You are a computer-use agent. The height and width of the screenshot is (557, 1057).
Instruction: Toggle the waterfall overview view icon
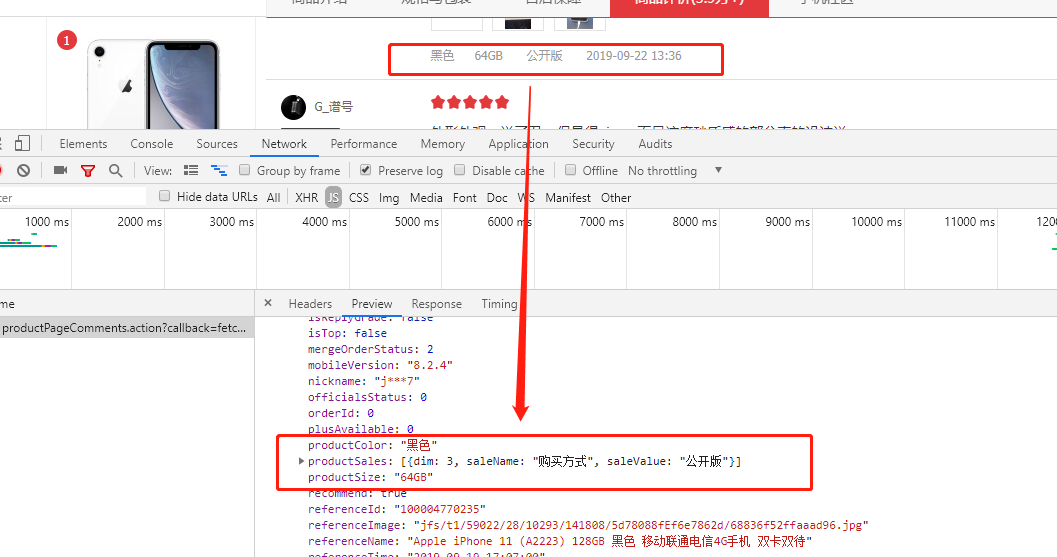coord(219,171)
